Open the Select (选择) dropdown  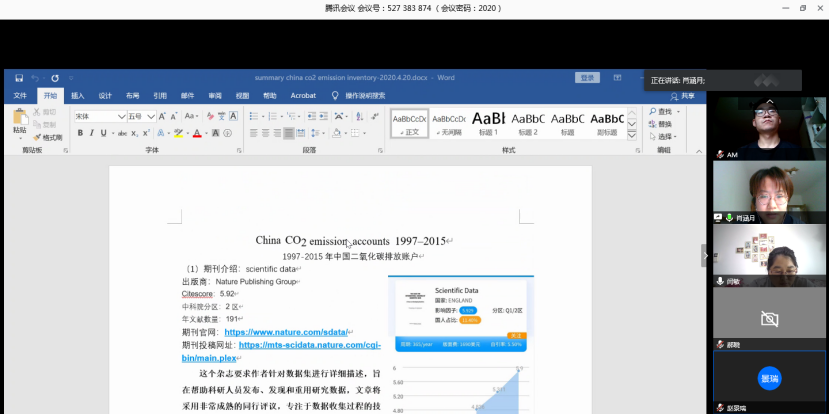[x=664, y=137]
